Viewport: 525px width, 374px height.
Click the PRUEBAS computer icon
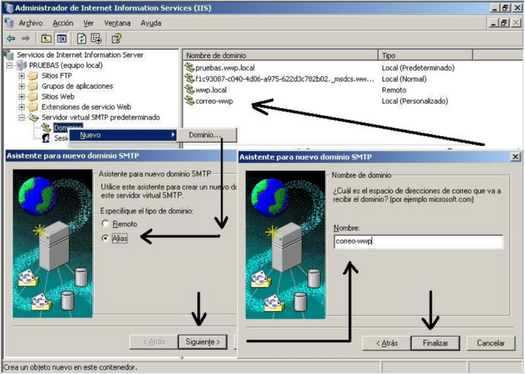tap(21, 65)
